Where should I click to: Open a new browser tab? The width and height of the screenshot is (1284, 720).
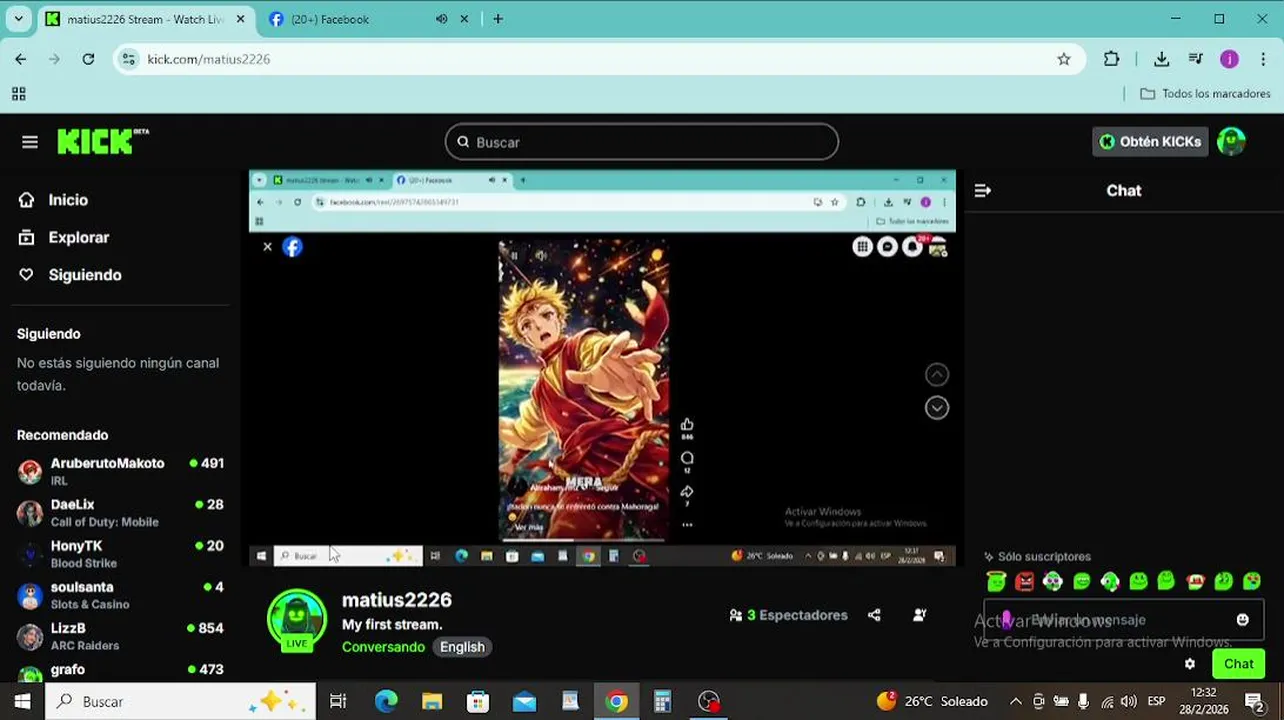click(x=498, y=19)
